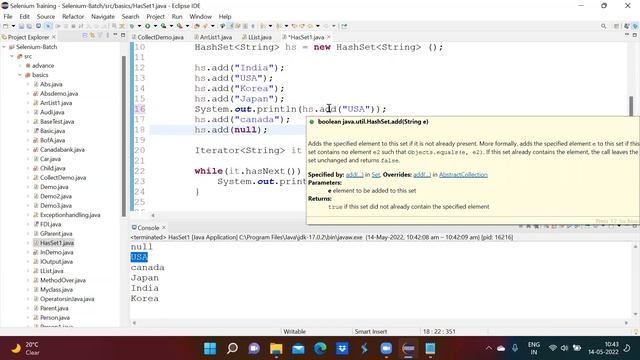Open the Source menu
640x360 pixels.
coord(46,17)
